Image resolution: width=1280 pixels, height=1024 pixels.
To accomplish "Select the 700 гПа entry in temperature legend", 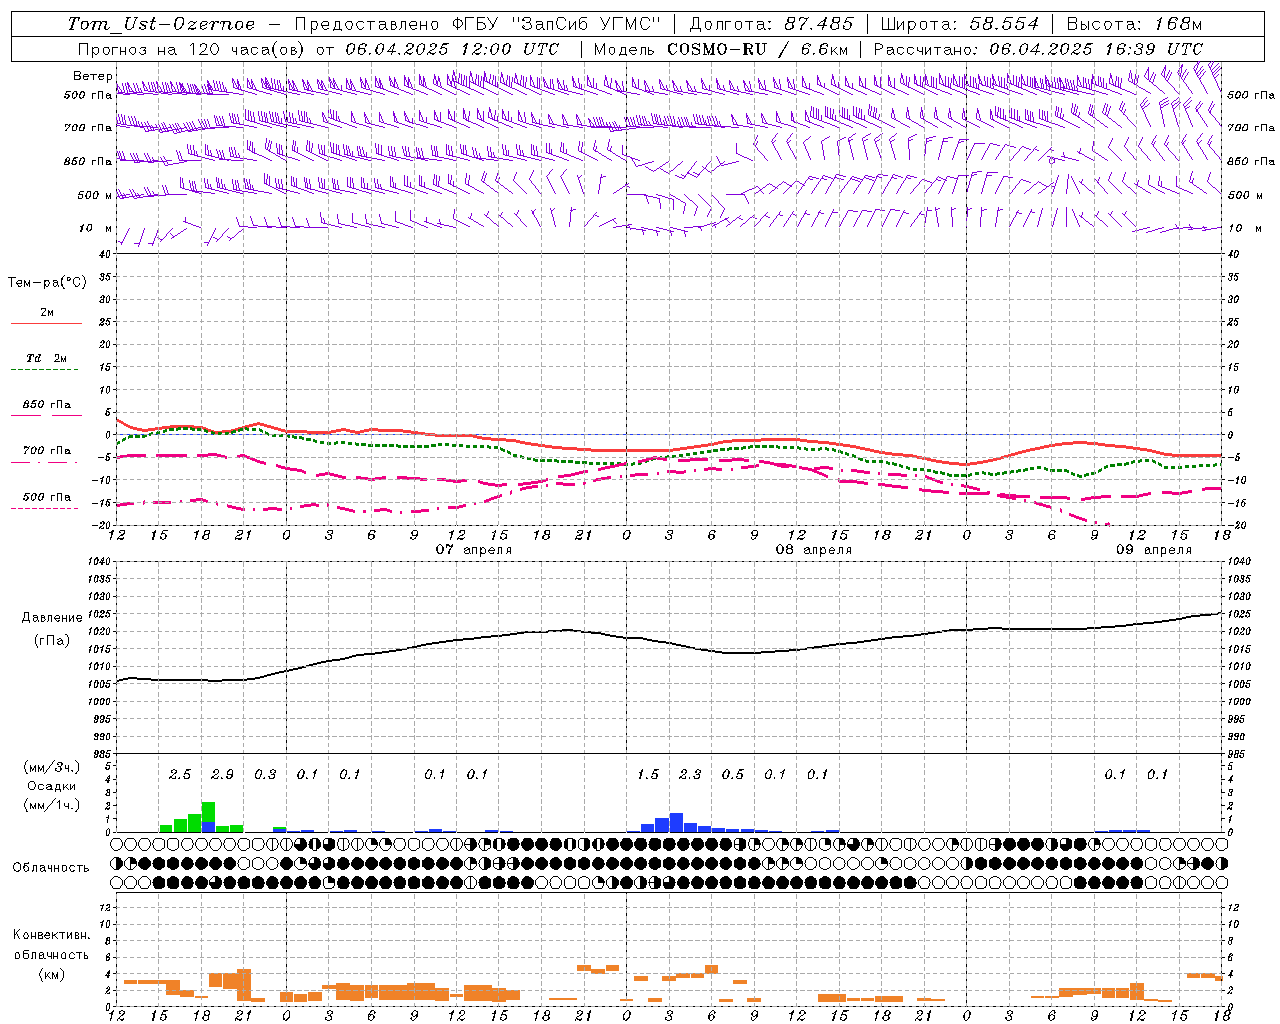I will 47,451.
